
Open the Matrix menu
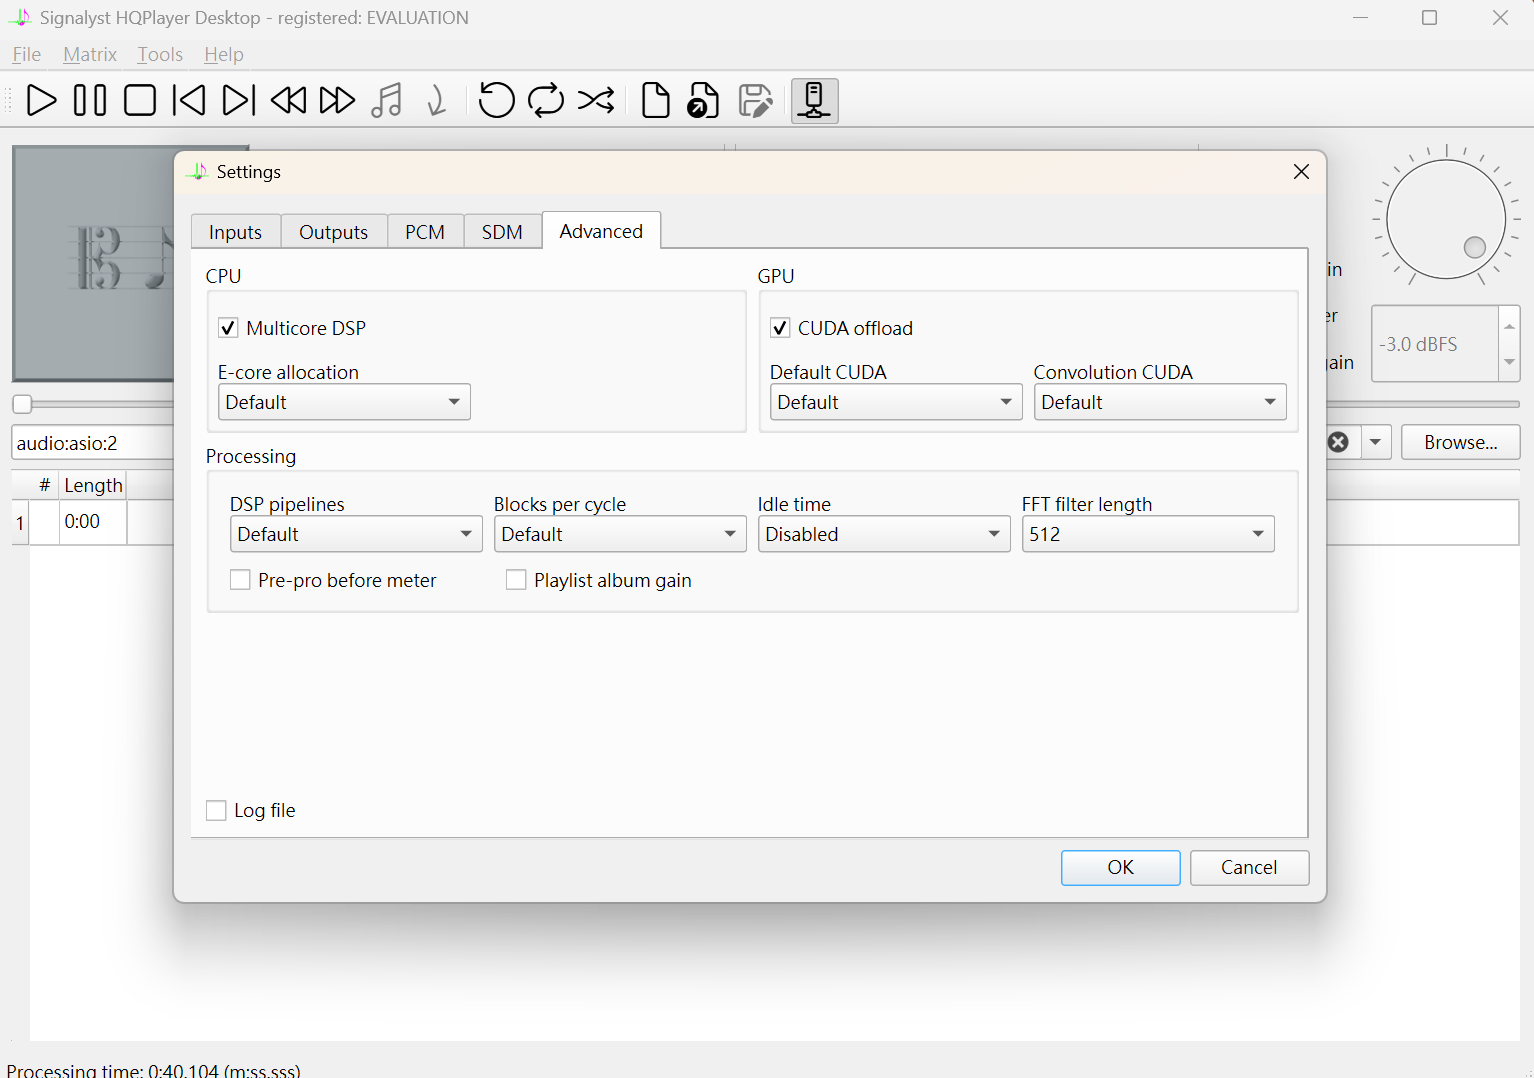point(90,55)
